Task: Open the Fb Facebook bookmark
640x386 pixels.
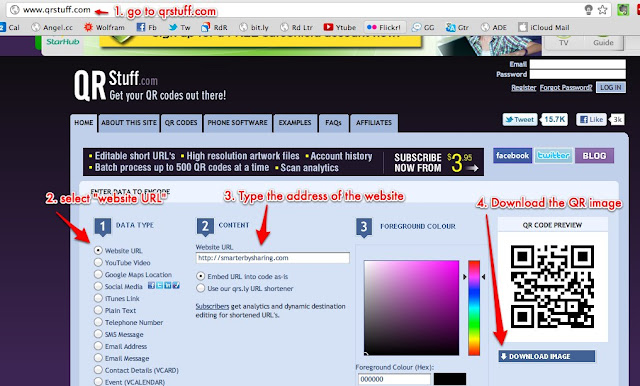Action: [147, 27]
